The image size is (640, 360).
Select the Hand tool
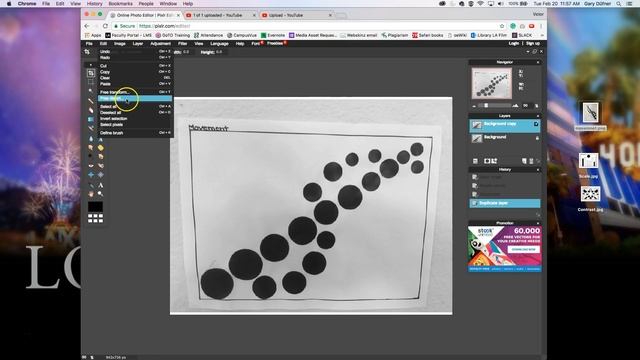click(x=91, y=194)
